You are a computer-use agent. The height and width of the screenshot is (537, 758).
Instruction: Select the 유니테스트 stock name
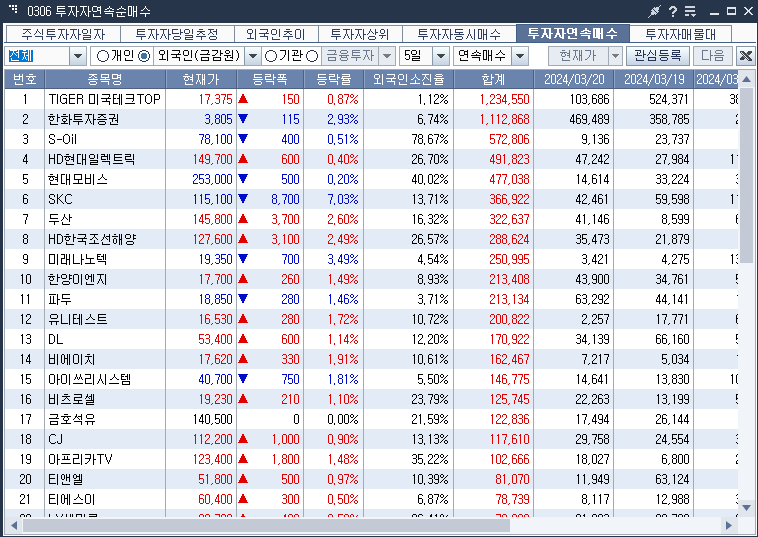77,319
